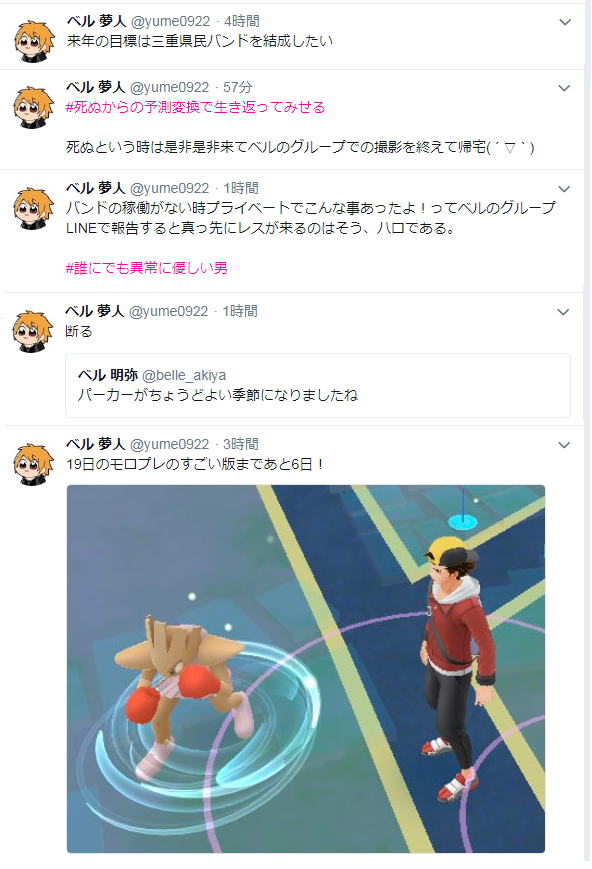Expand the chevron menu on the 4時間 tweet
Image resolution: width=592 pixels, height=869 pixels.
point(565,22)
